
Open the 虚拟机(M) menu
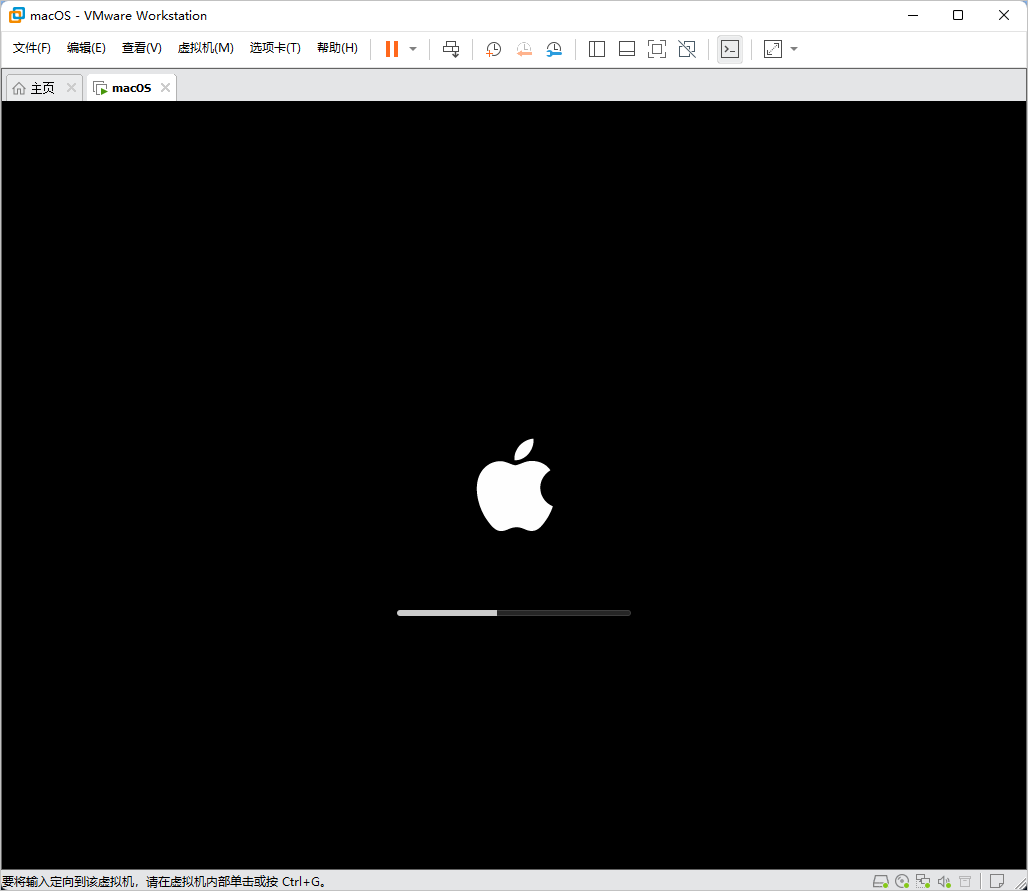pos(205,48)
